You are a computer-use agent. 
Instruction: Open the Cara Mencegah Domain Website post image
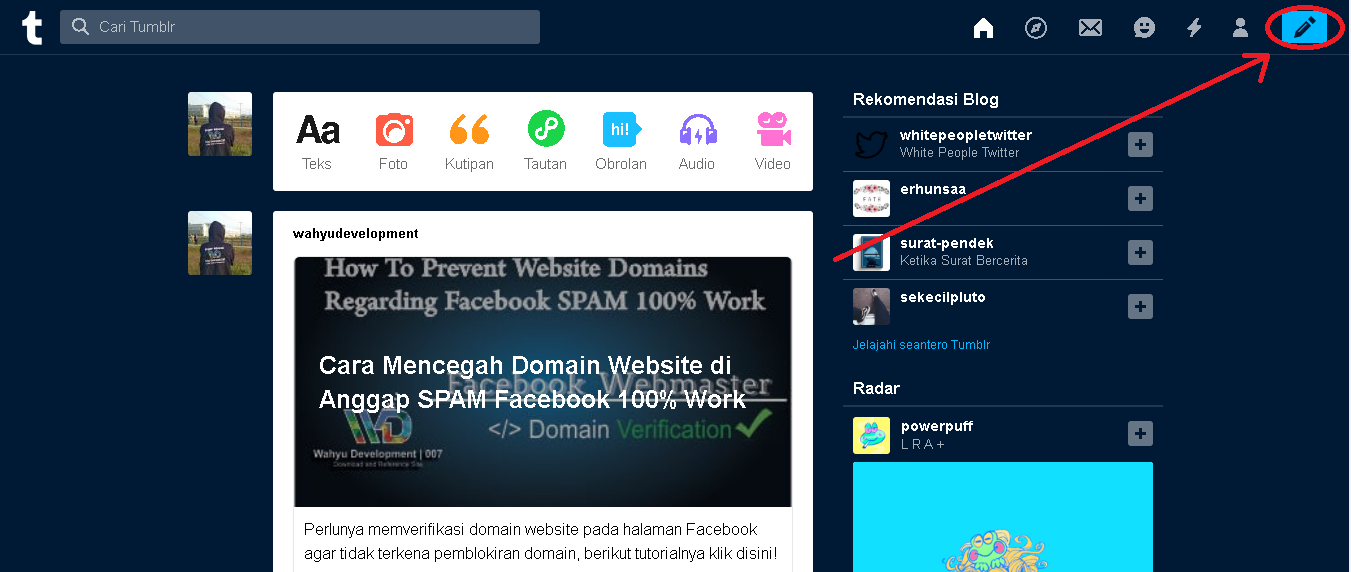pos(543,382)
